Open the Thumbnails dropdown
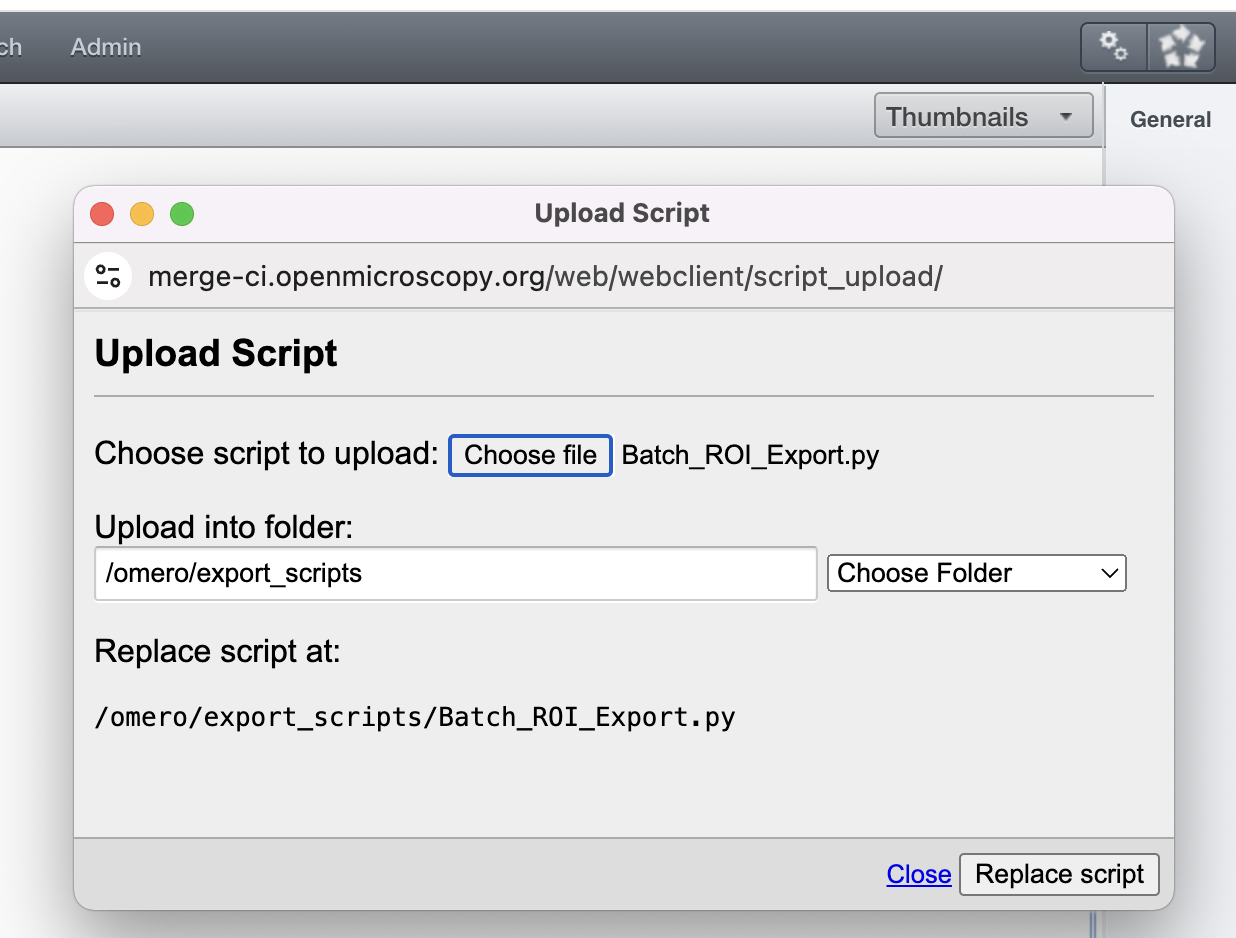This screenshot has width=1236, height=938. 962,115
